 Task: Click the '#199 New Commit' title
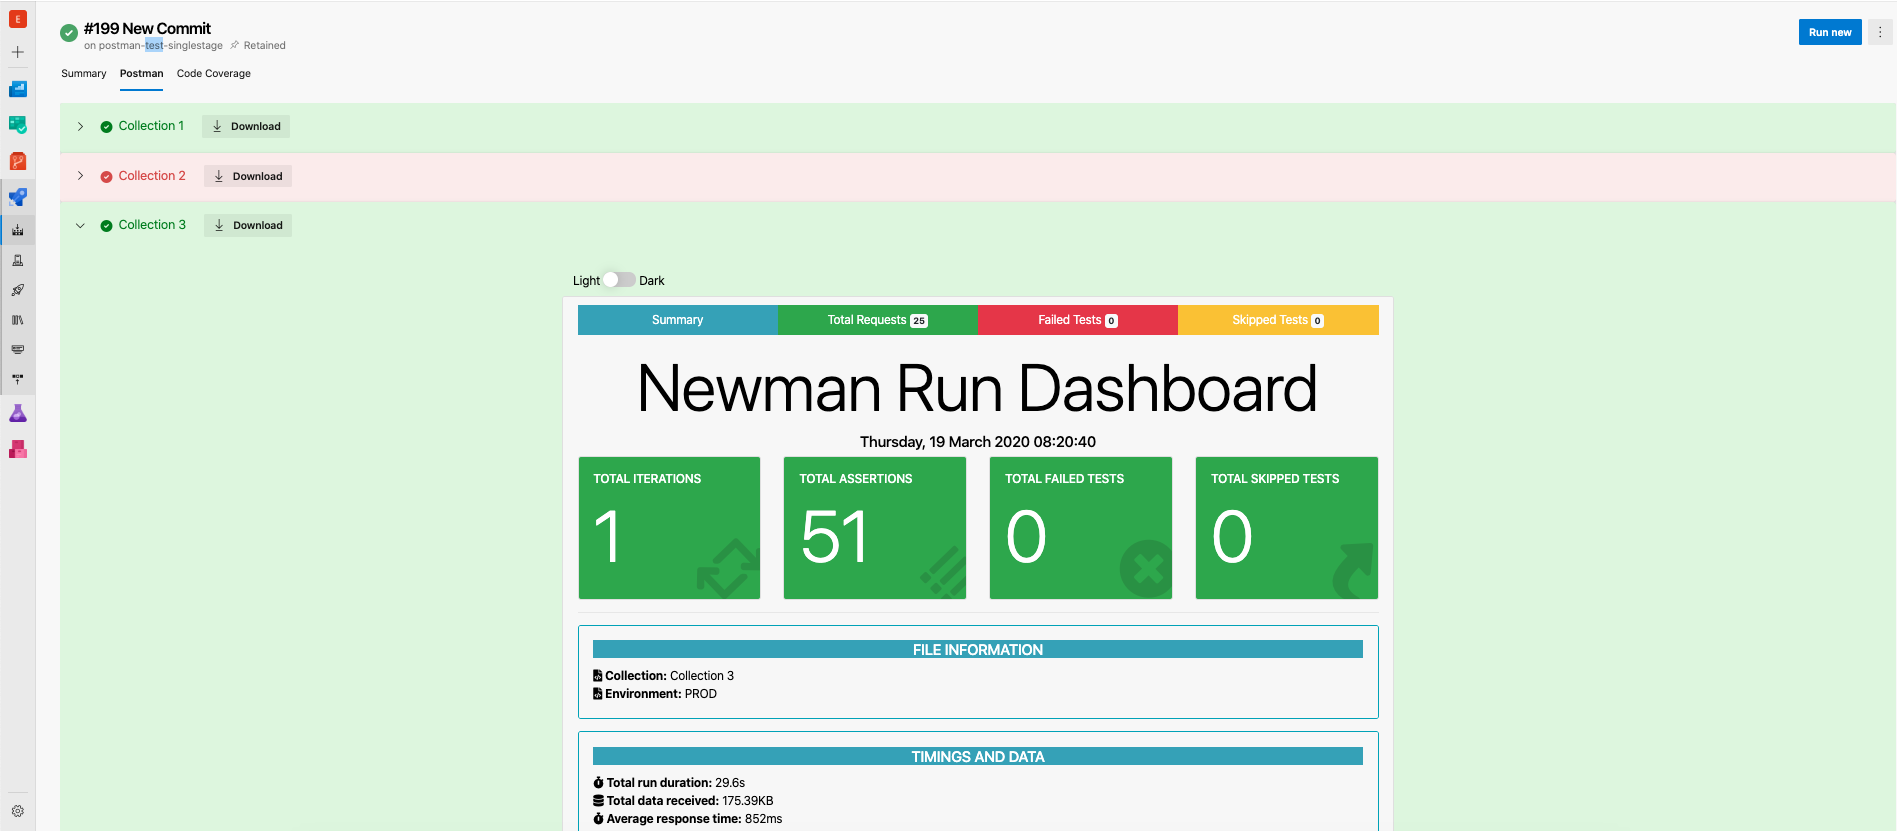[147, 29]
